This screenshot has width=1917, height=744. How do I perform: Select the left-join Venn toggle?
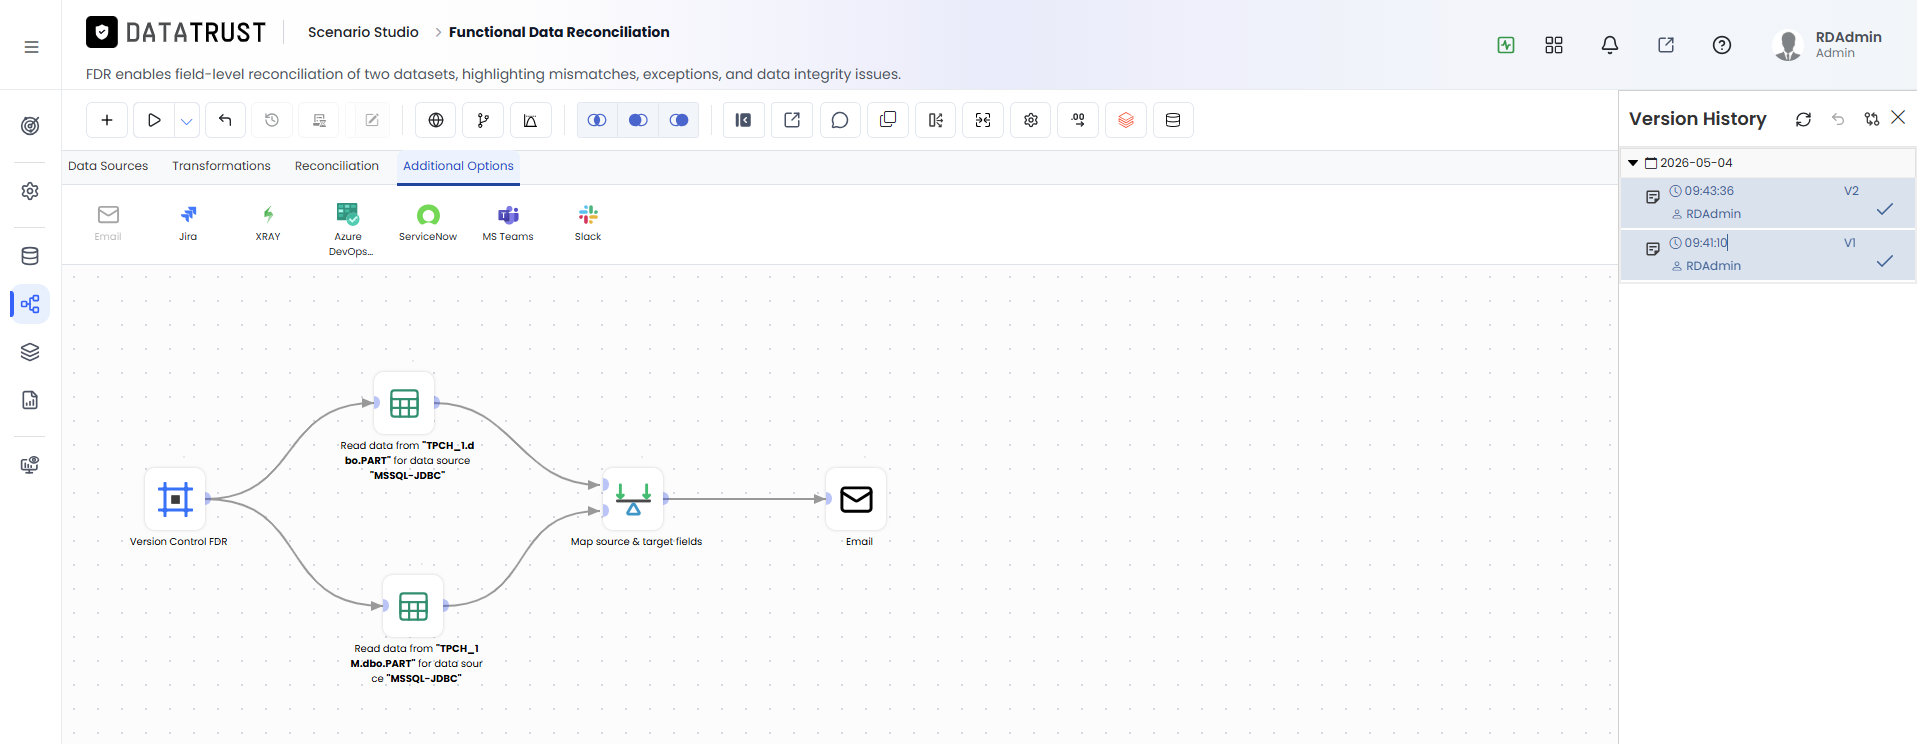click(597, 120)
